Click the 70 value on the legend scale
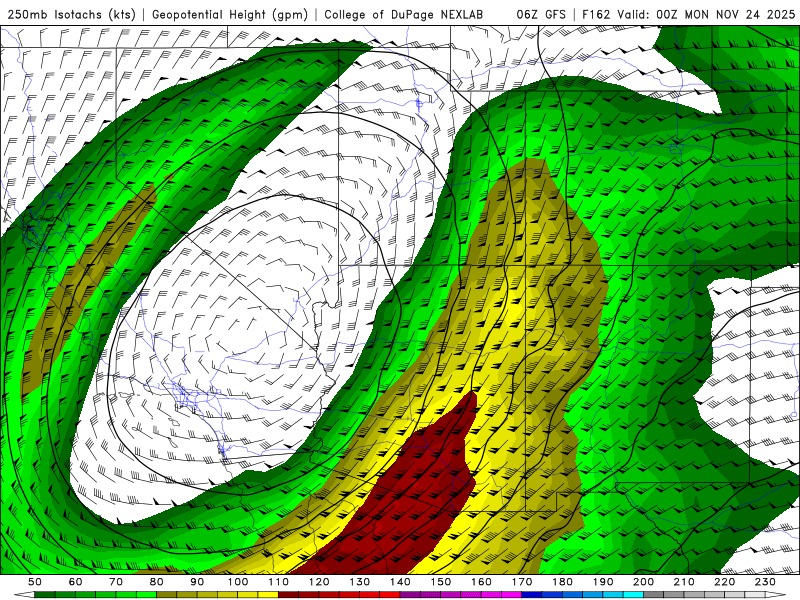 point(116,582)
